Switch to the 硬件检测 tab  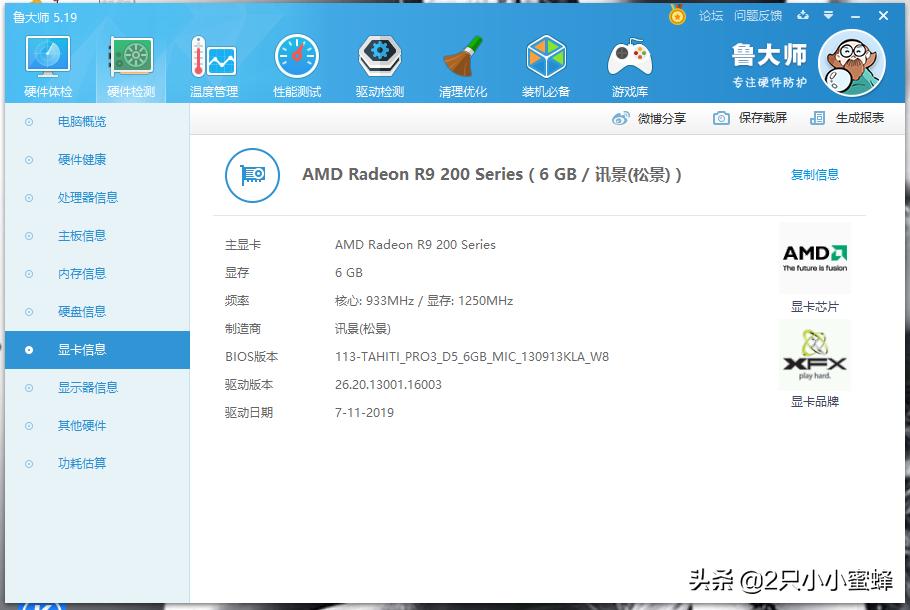[x=130, y=60]
